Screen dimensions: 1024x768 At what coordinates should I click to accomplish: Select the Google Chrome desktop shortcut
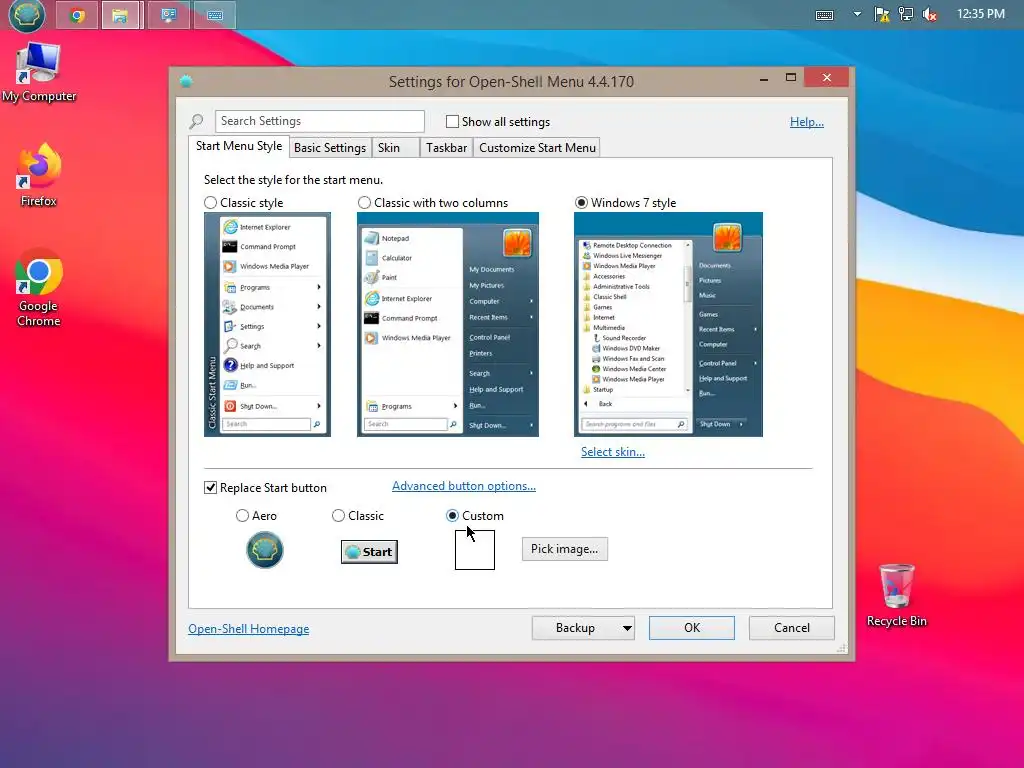(x=39, y=287)
